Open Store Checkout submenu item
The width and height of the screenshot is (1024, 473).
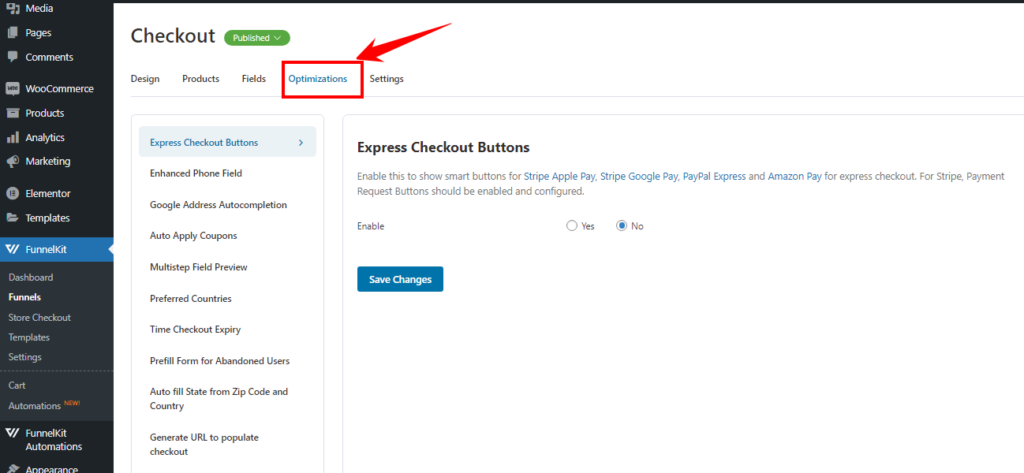39,318
